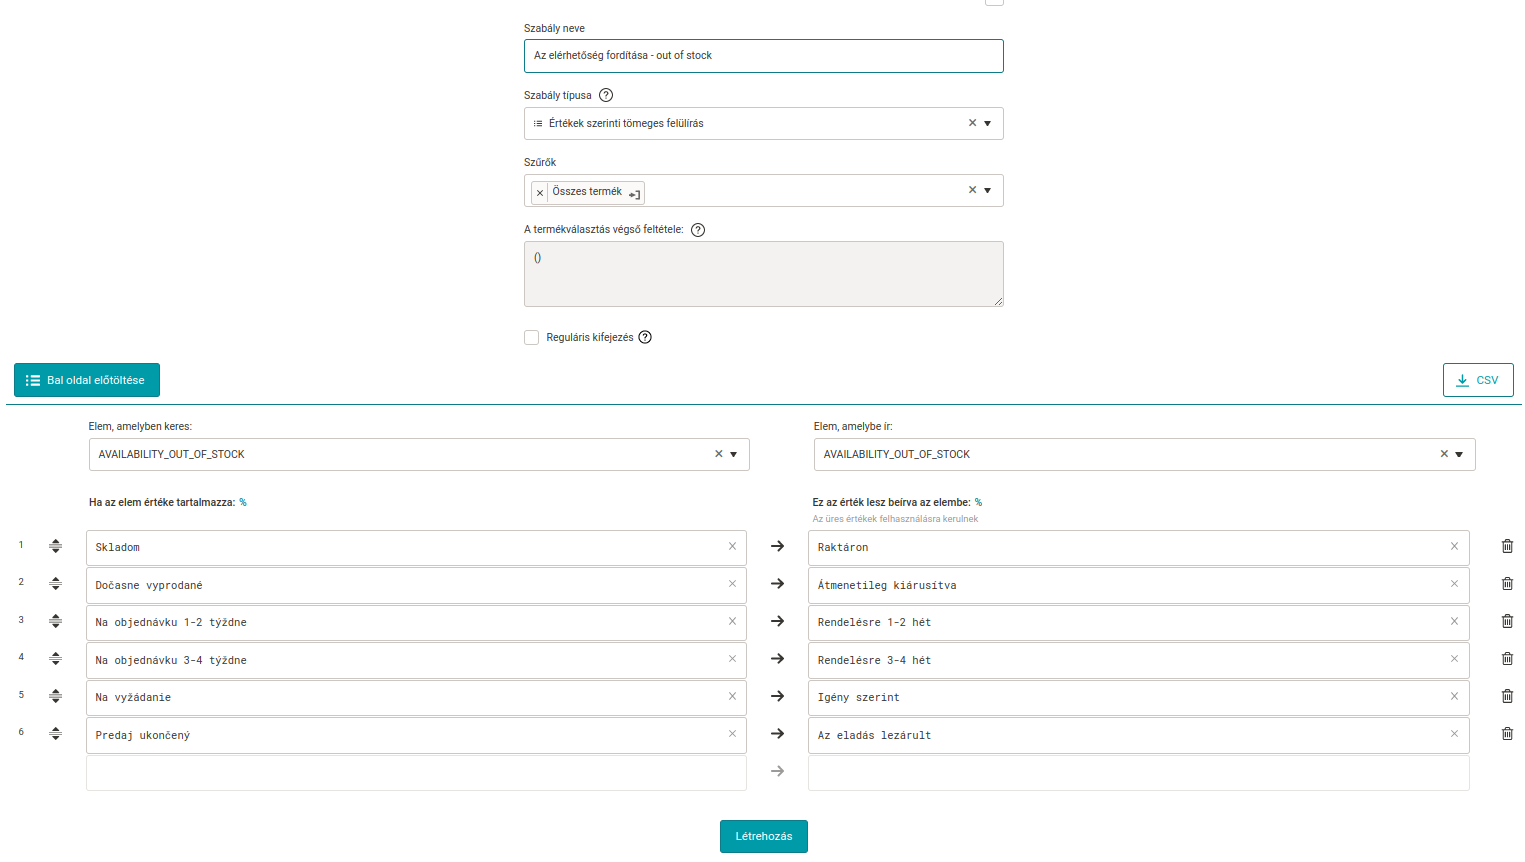Open the Szűrők dropdown arrow

pos(987,190)
